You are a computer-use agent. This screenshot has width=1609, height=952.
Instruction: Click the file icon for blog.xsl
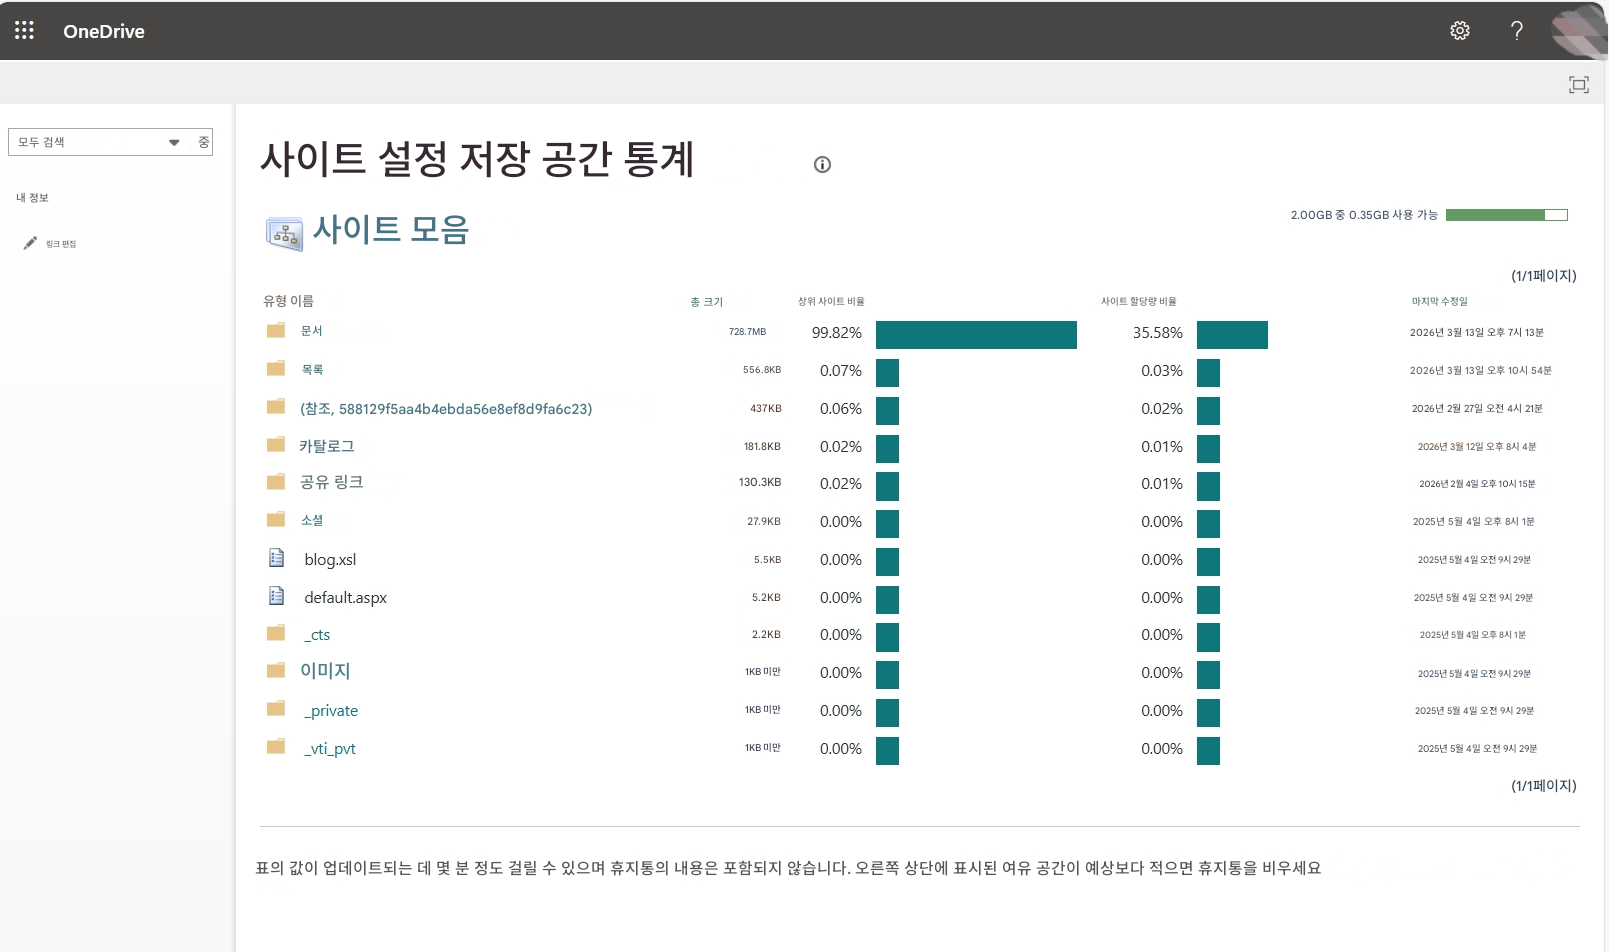(x=277, y=558)
